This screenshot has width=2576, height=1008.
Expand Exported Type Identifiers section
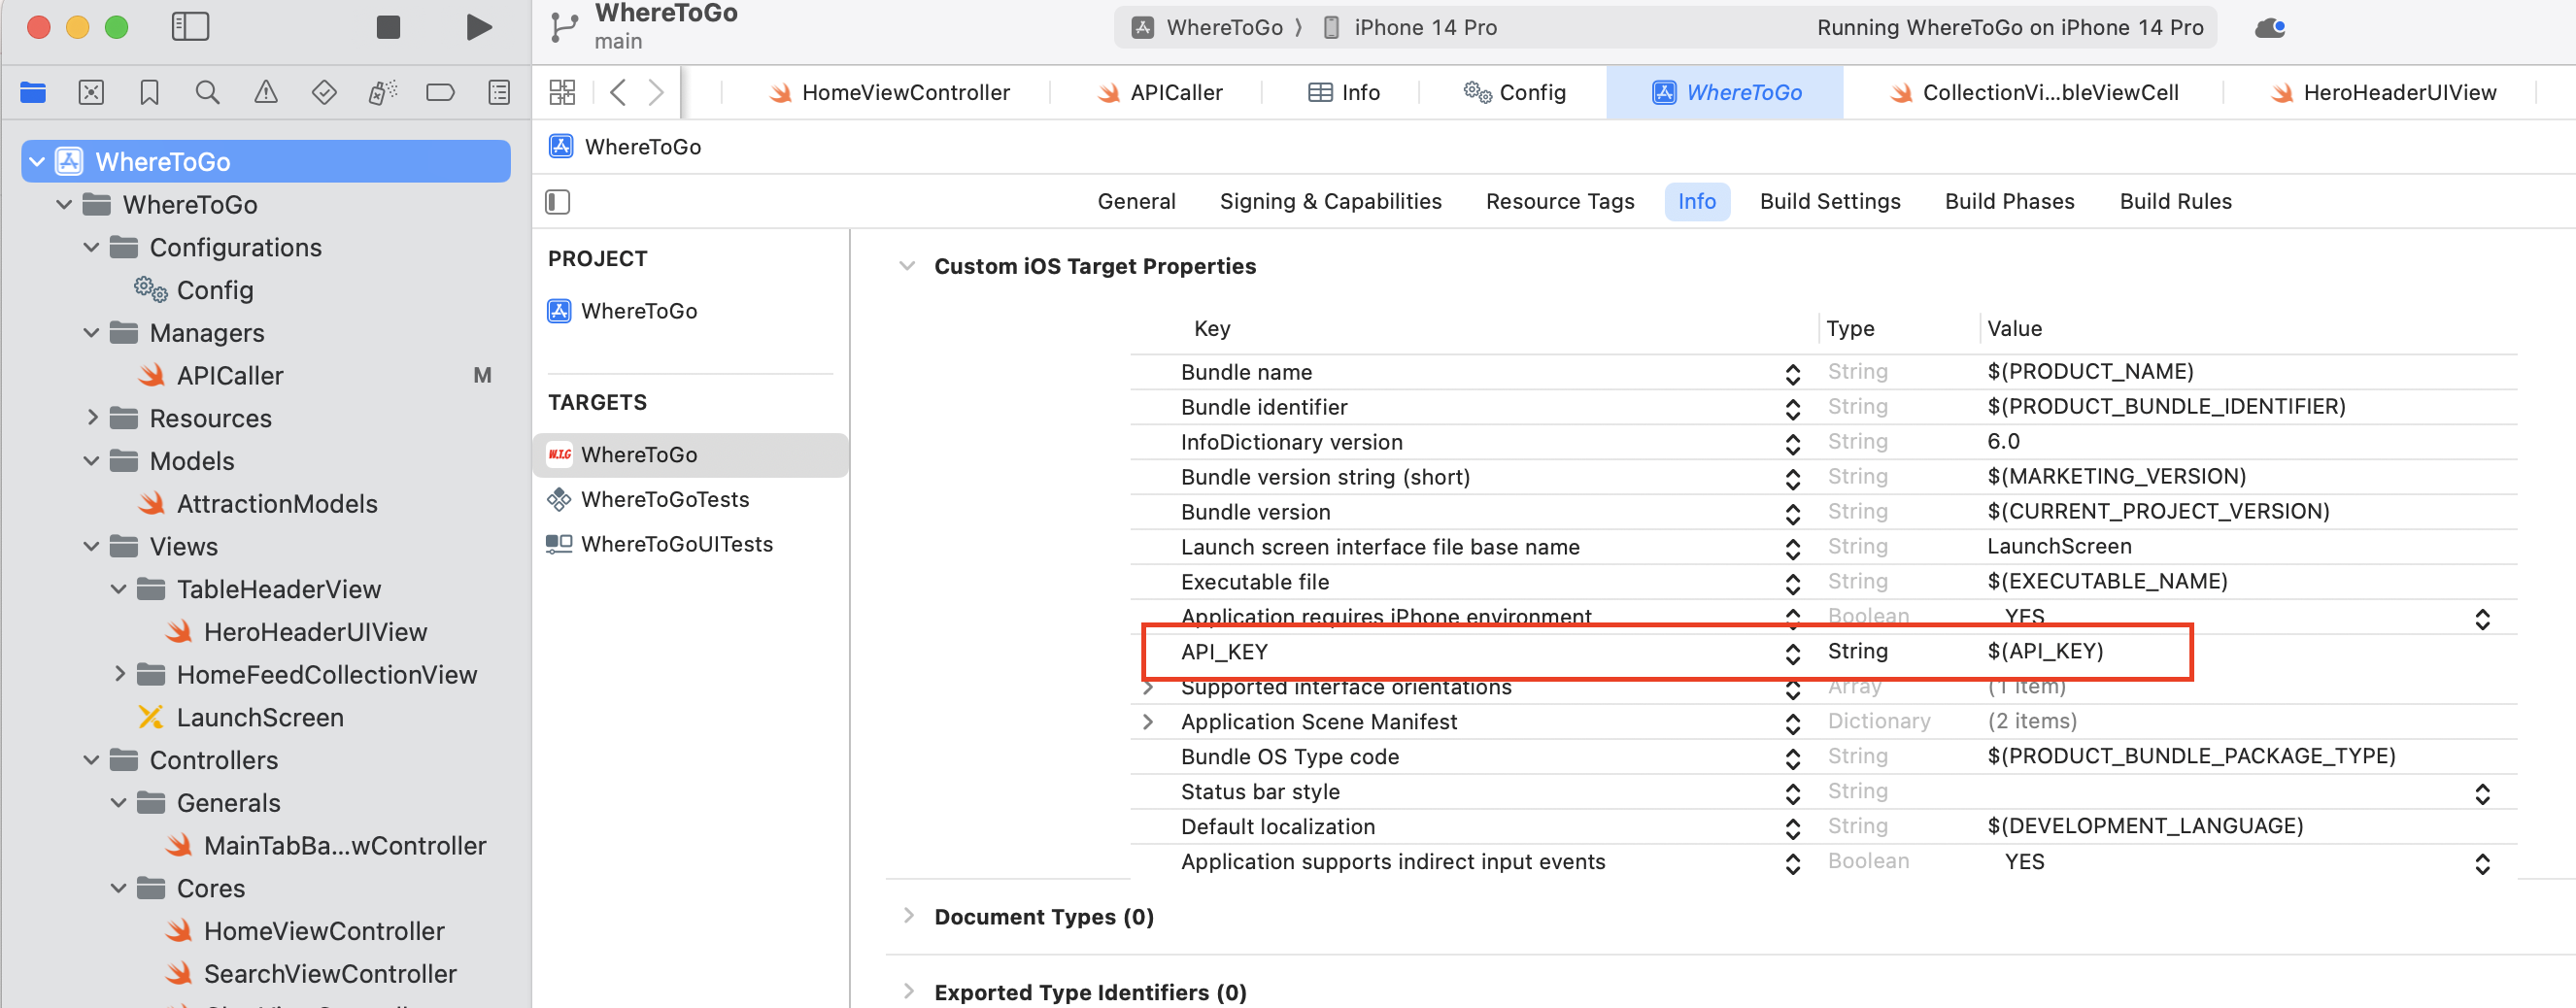(x=908, y=992)
